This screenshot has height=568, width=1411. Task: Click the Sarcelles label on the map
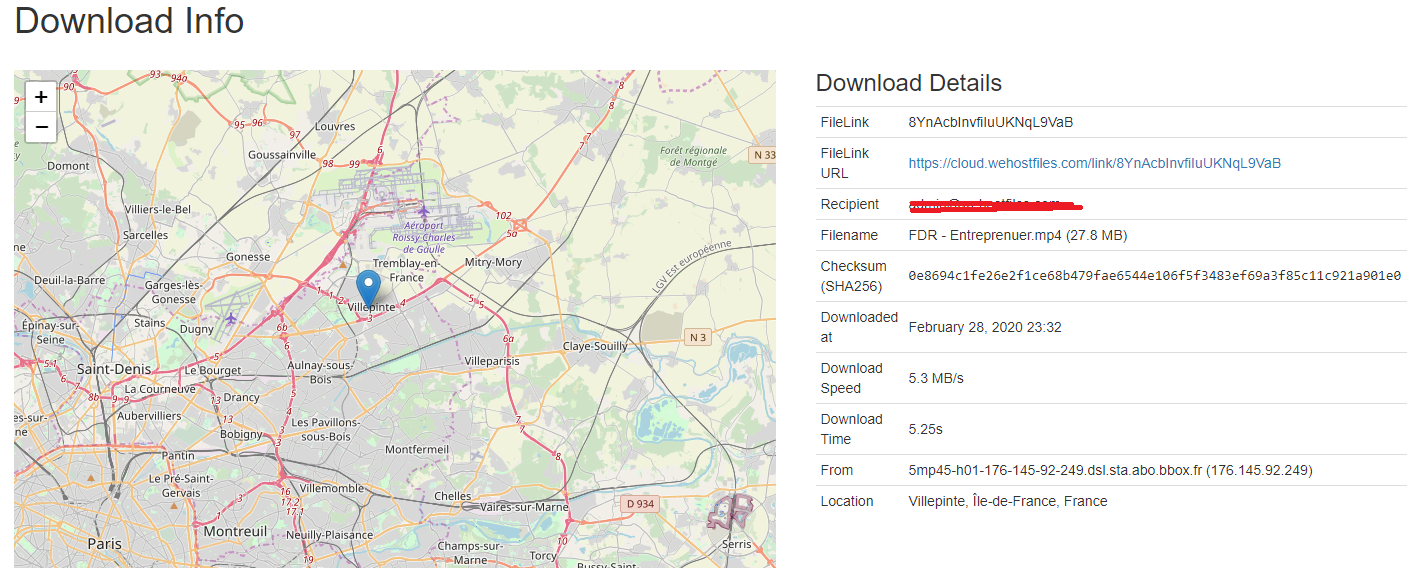click(145, 235)
